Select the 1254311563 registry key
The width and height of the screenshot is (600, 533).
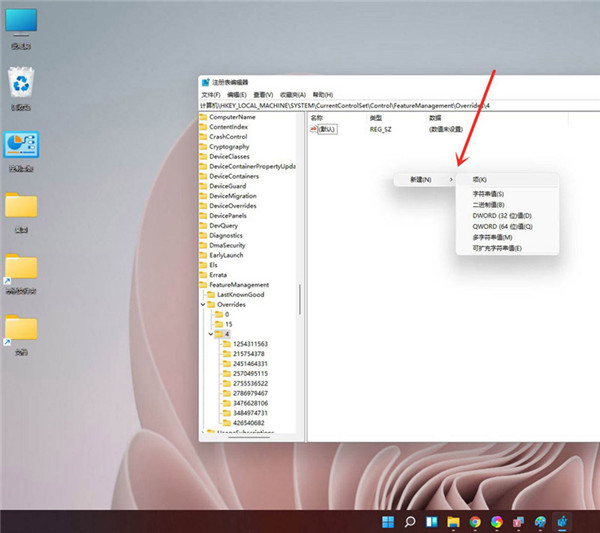pyautogui.click(x=249, y=344)
